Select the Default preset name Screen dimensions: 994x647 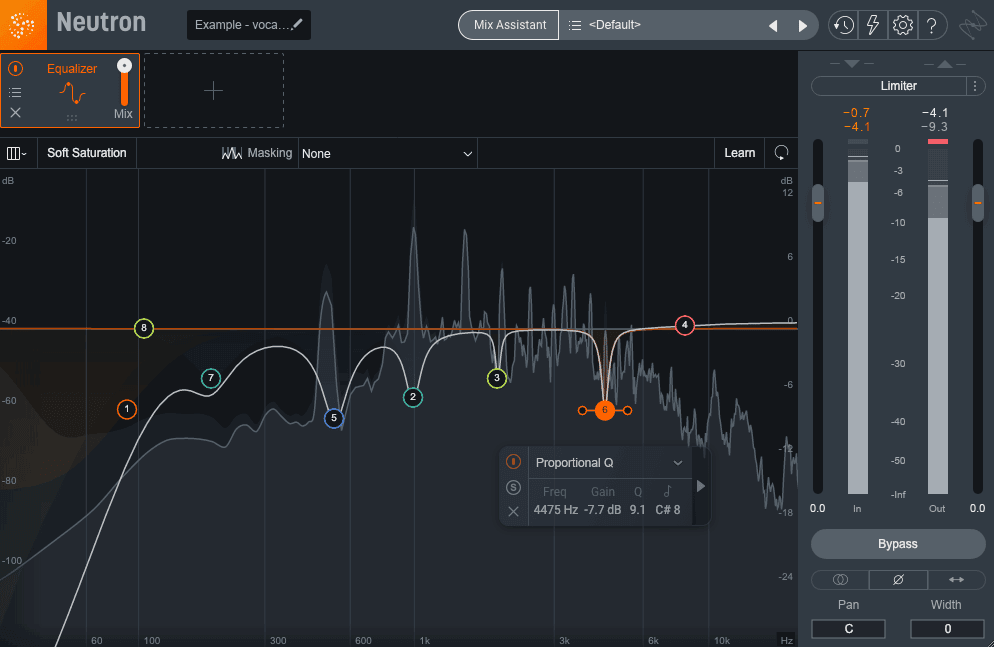click(614, 25)
